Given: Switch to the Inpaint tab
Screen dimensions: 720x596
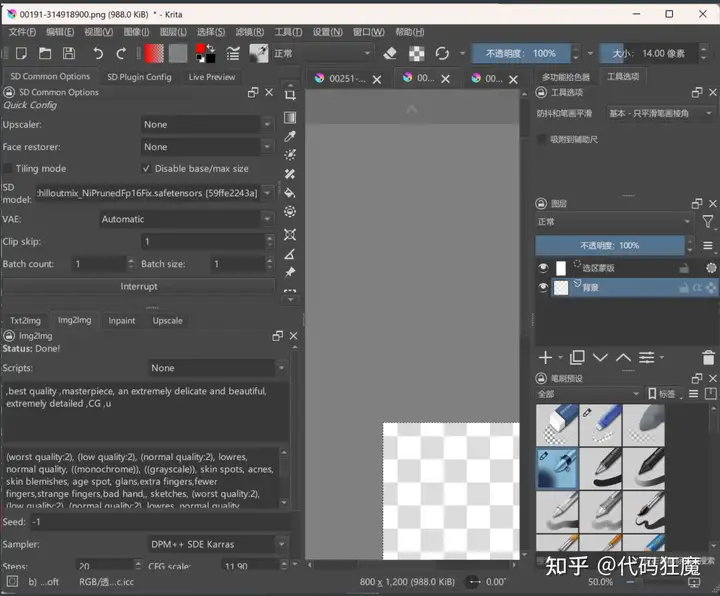Looking at the screenshot, I should click(x=122, y=320).
